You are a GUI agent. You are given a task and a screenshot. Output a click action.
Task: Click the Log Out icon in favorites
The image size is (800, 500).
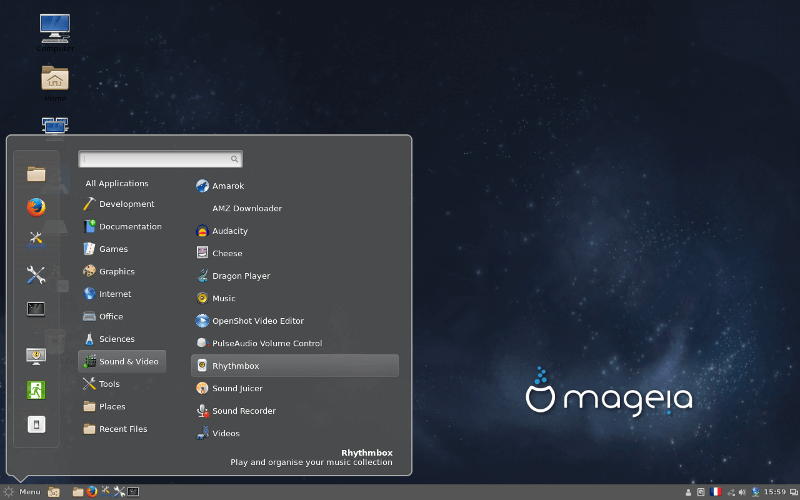[36, 390]
